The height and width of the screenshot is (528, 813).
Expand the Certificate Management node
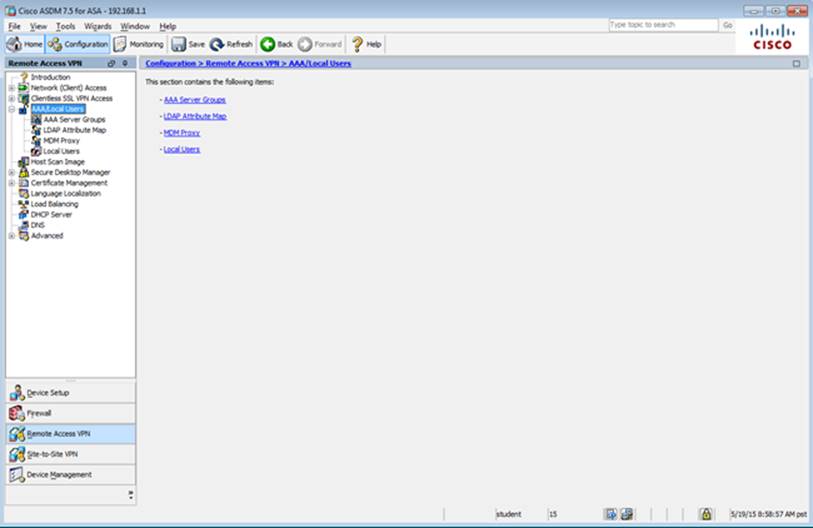[x=11, y=183]
